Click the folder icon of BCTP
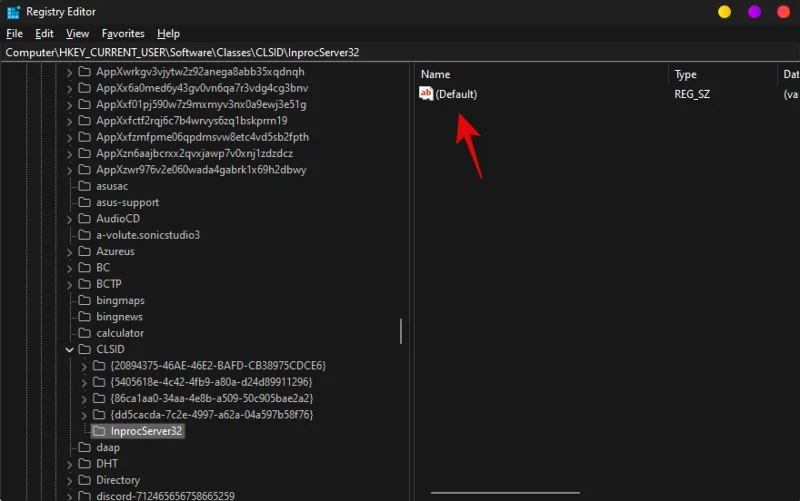The width and height of the screenshot is (800, 501). (84, 284)
